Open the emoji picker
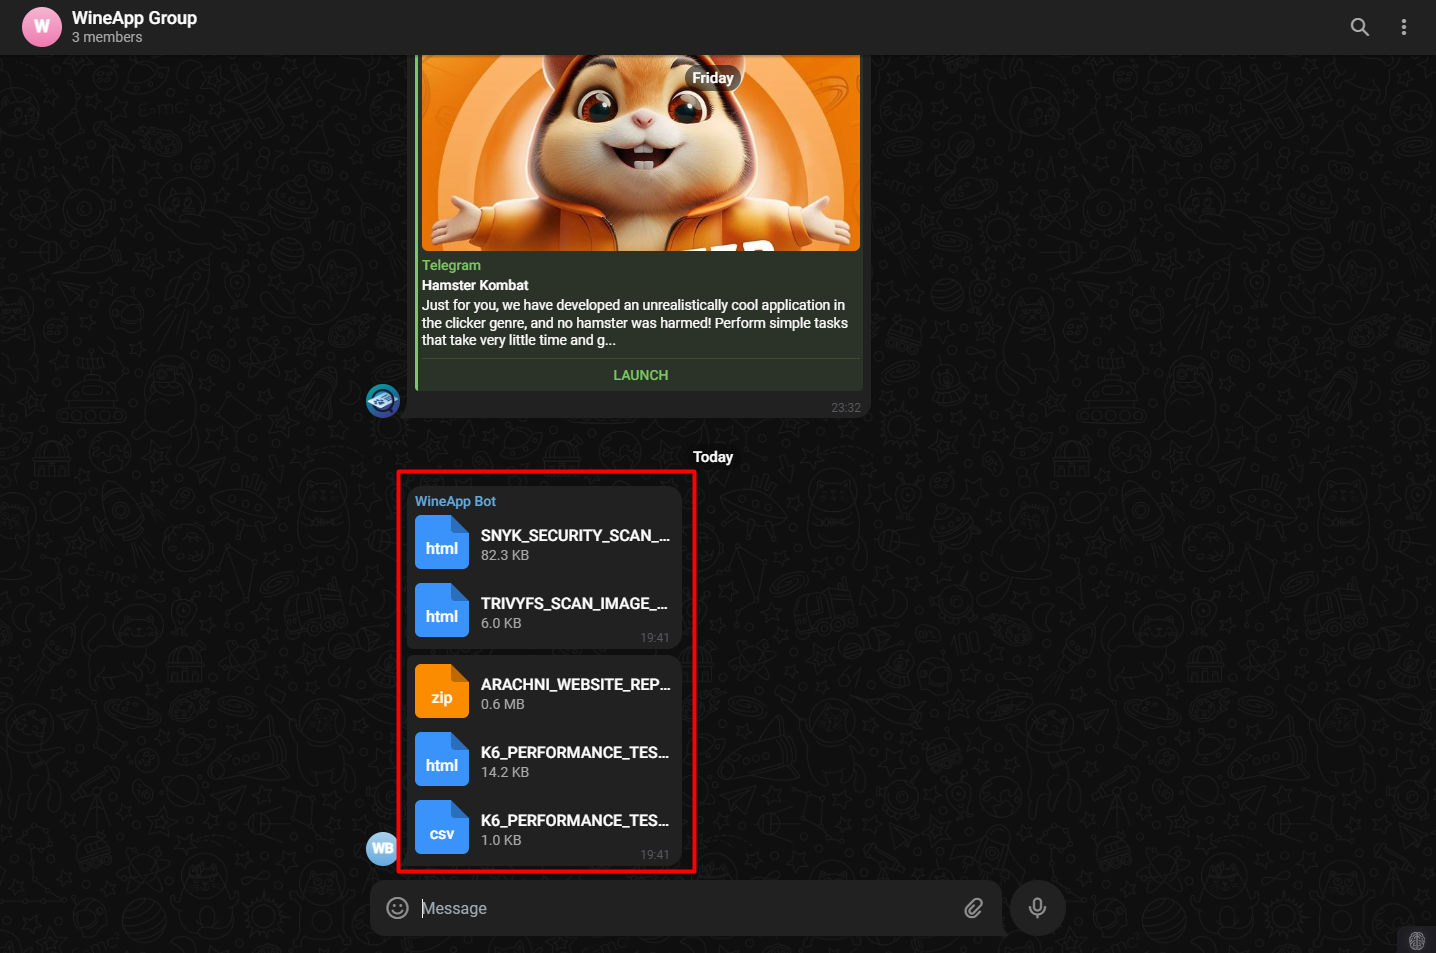 (397, 907)
